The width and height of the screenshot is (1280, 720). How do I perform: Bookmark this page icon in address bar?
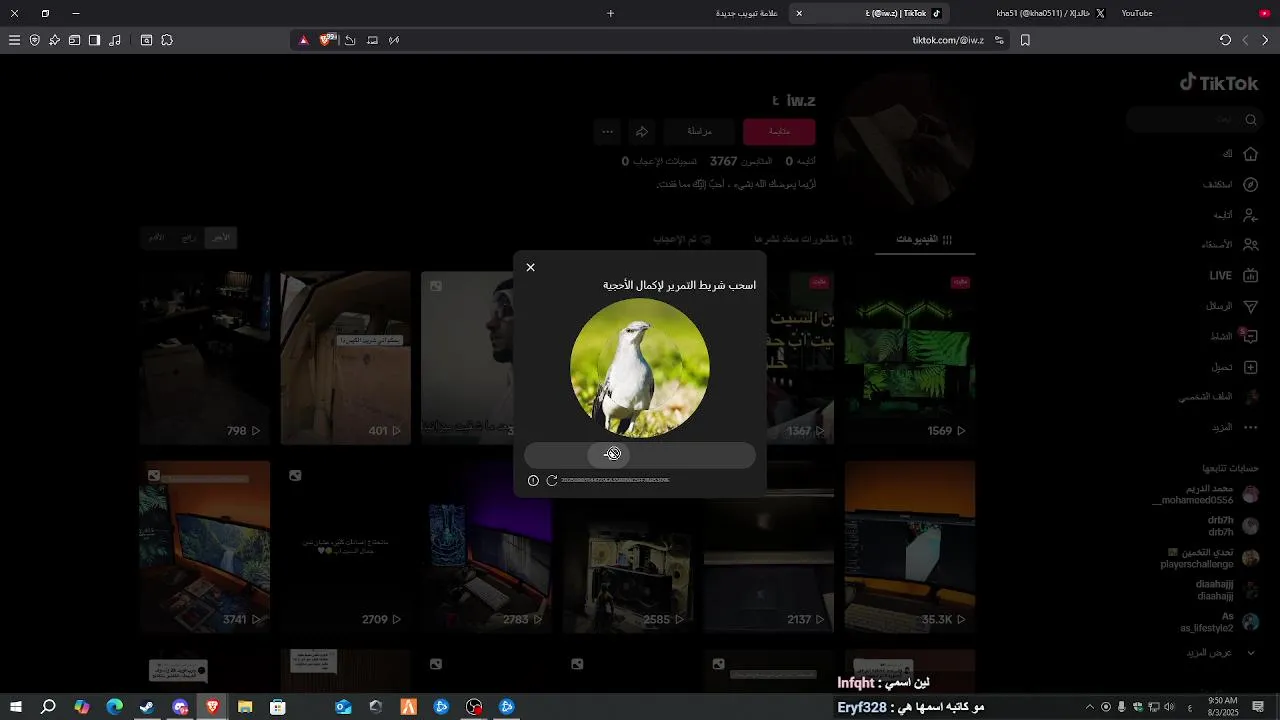(1025, 40)
